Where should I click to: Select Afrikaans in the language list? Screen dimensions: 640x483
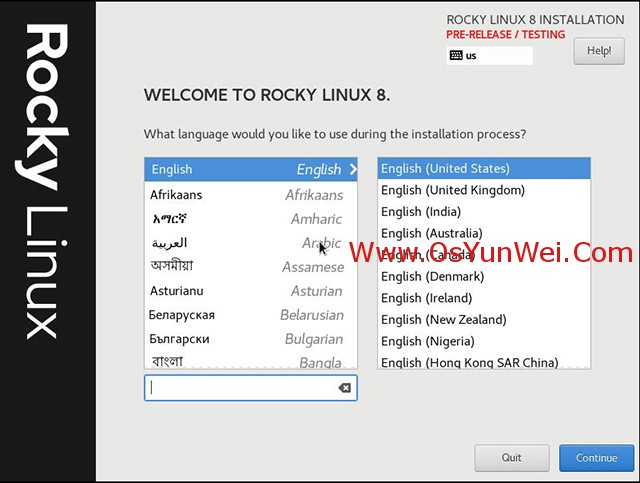pyautogui.click(x=251, y=195)
